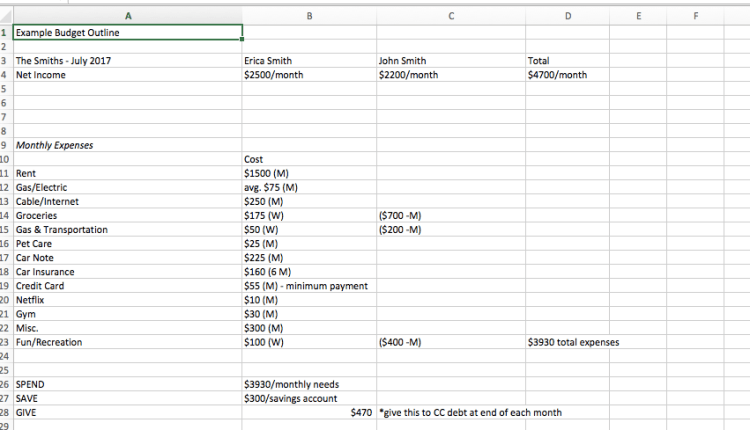
Task: Select row 9 header
Action: pyautogui.click(x=6, y=145)
